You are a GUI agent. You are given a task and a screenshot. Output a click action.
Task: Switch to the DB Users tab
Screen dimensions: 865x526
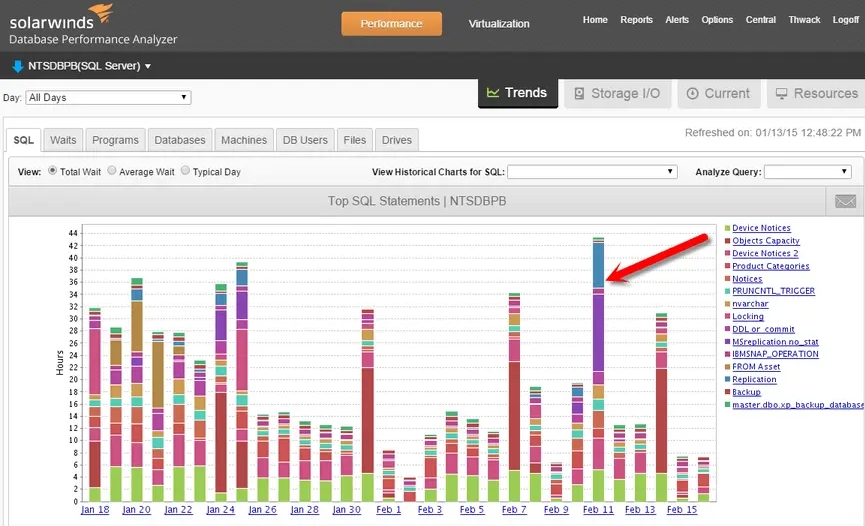305,140
